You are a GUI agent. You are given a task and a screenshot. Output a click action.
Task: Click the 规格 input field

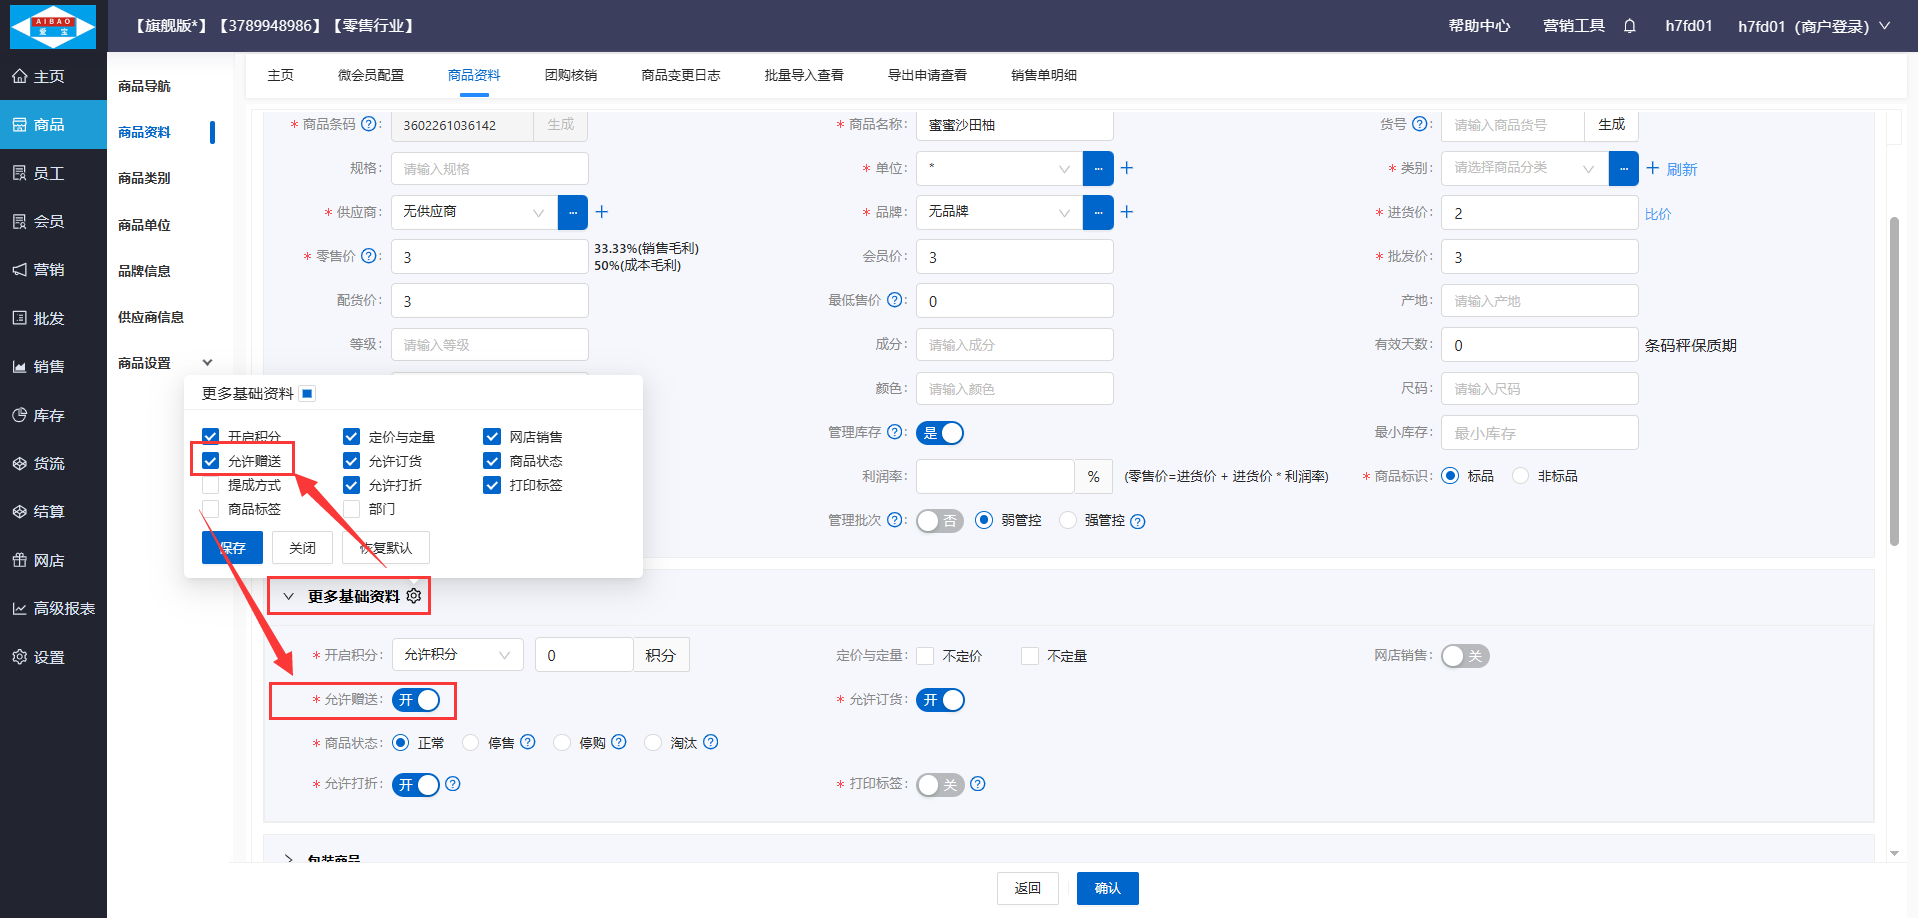point(489,169)
